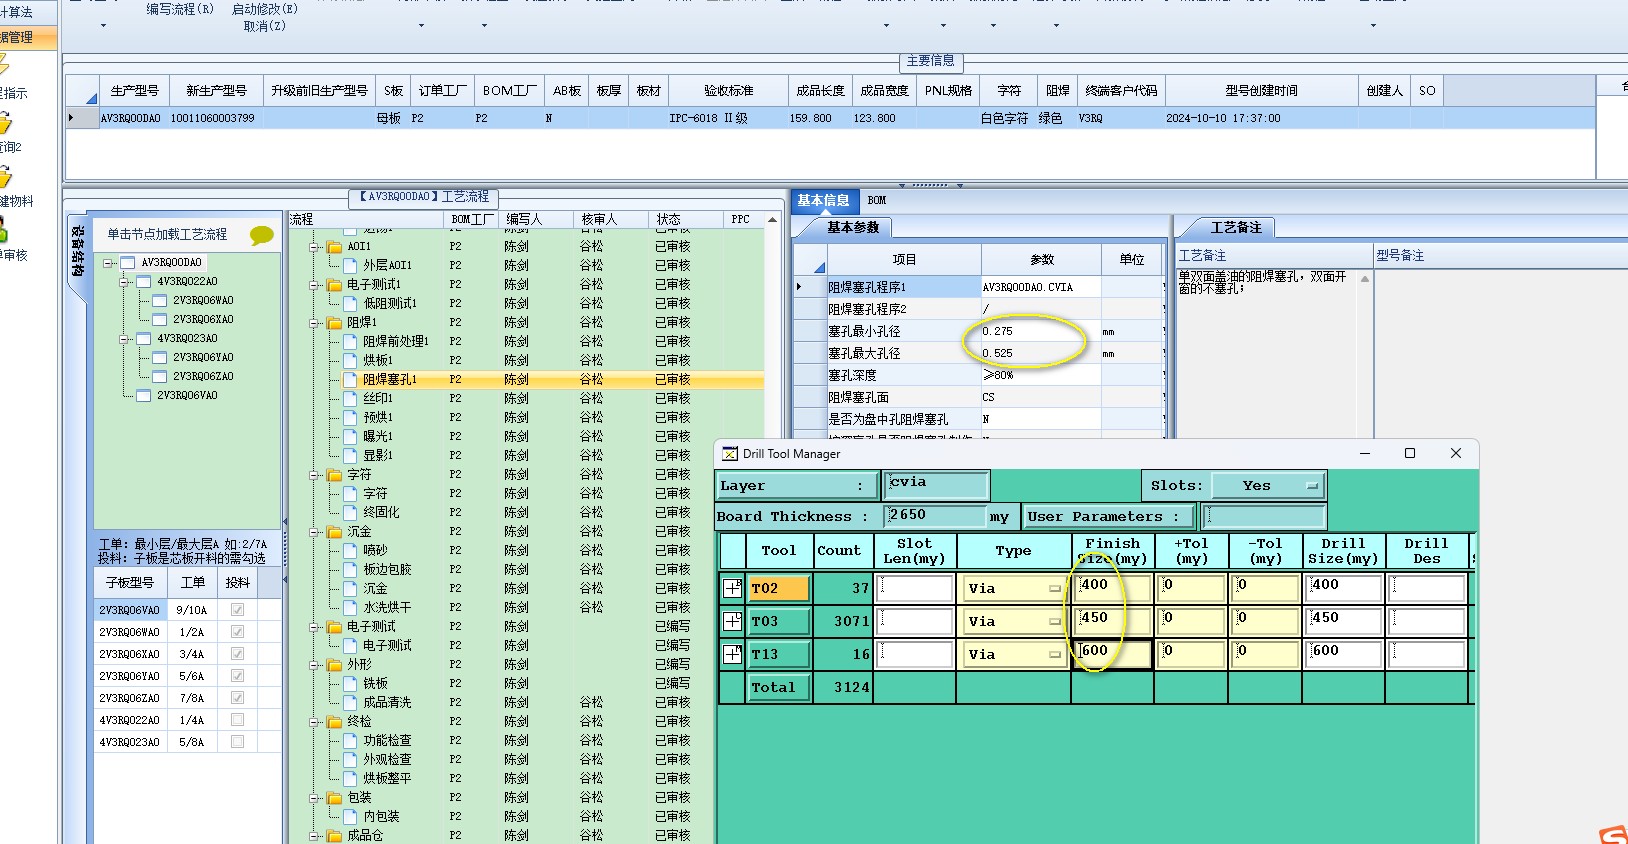Collapse the 沉金 process group

[x=314, y=531]
